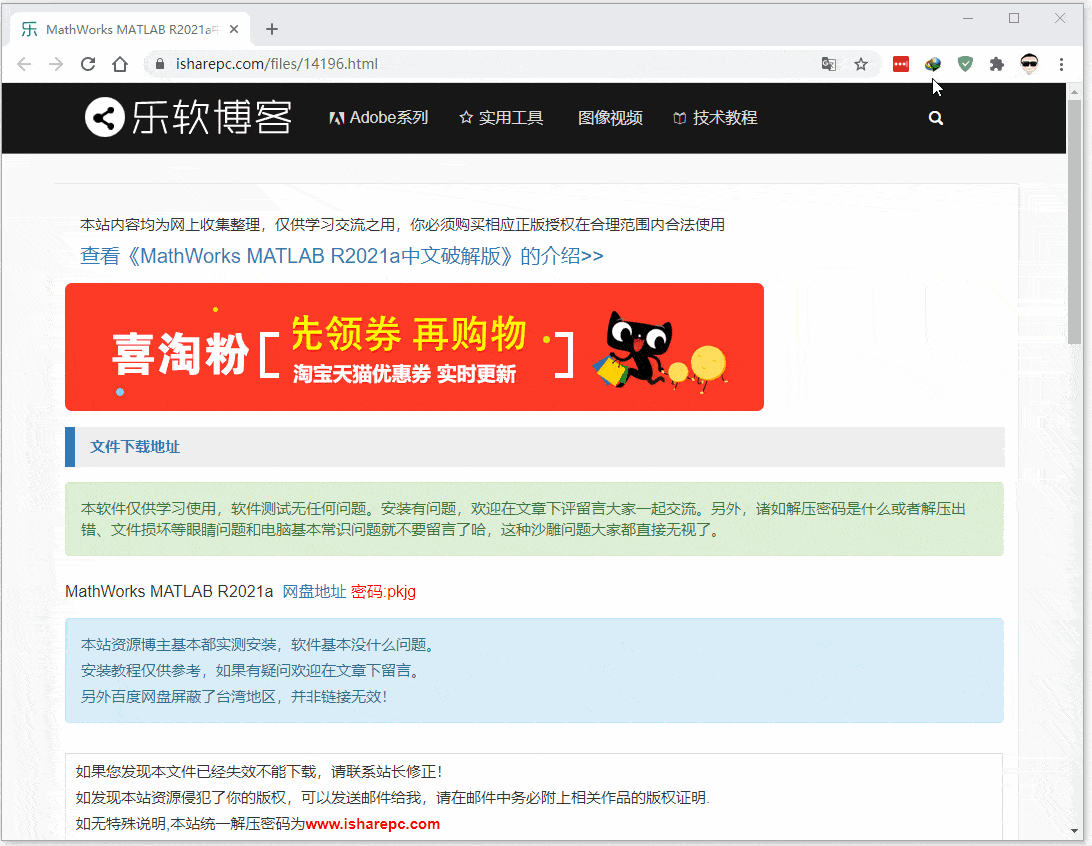Screen dimensions: 1092x846
Task: Open the green shield extension
Action: pyautogui.click(x=965, y=64)
